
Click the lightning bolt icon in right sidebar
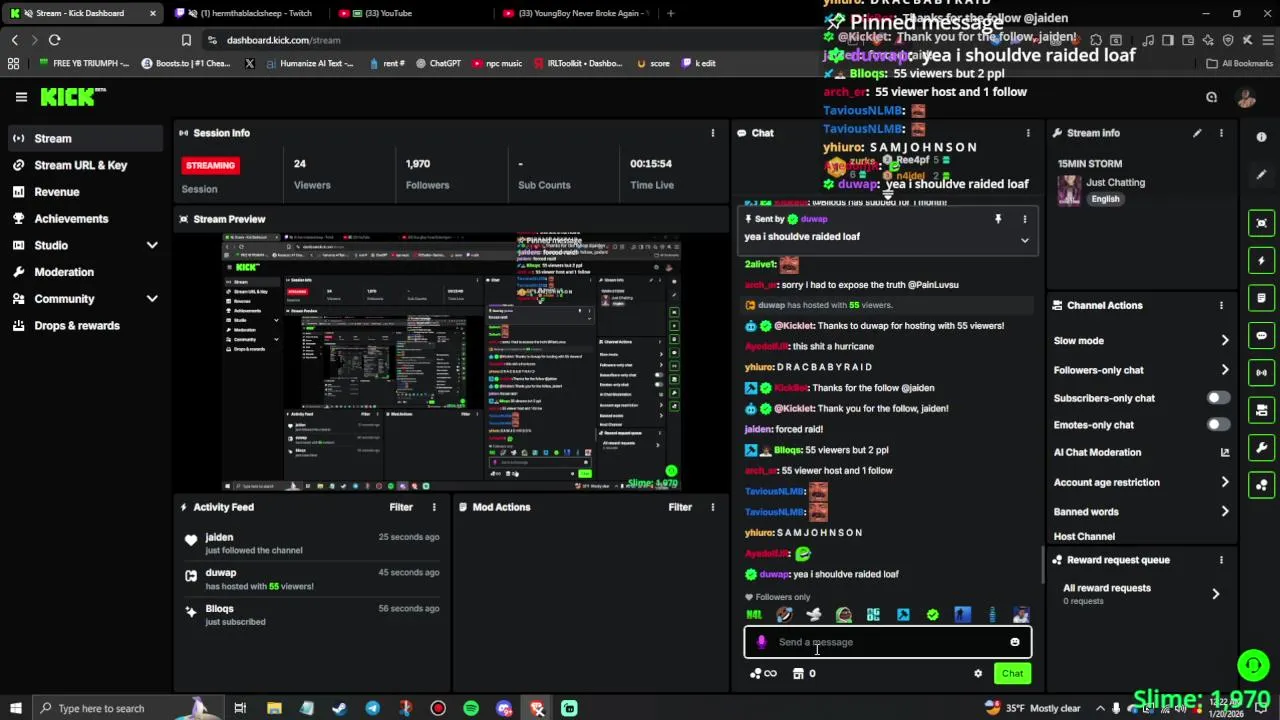[1262, 261]
